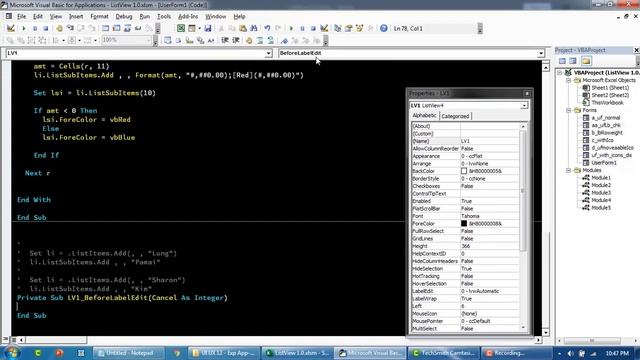This screenshot has height=360, width=640.
Task: Open the BeforeLabelEdit procedure dropdown
Action: tap(540, 53)
